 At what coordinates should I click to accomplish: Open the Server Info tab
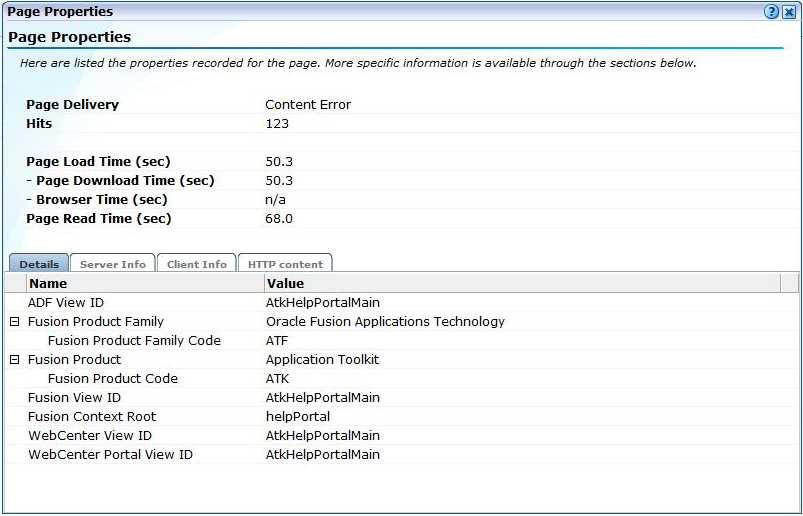(113, 264)
